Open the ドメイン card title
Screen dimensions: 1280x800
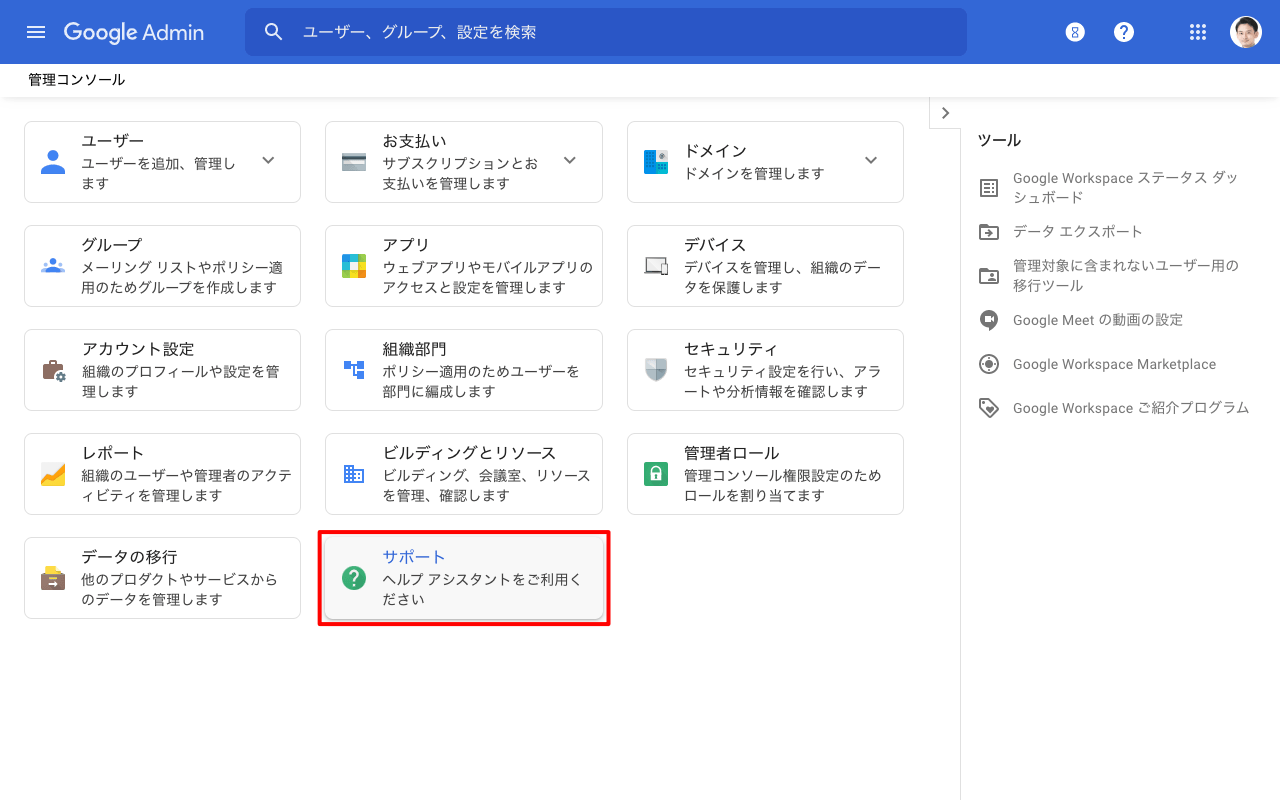(716, 151)
